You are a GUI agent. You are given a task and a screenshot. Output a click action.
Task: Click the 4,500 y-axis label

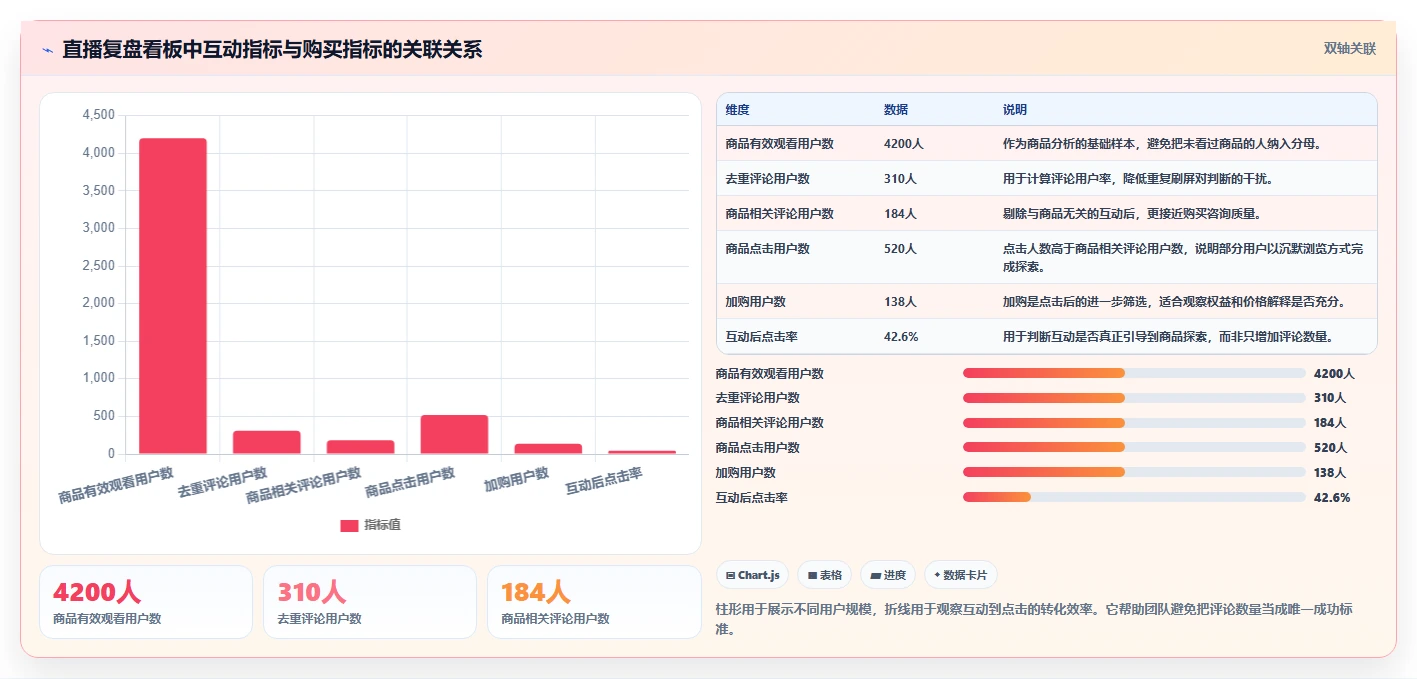pyautogui.click(x=98, y=115)
